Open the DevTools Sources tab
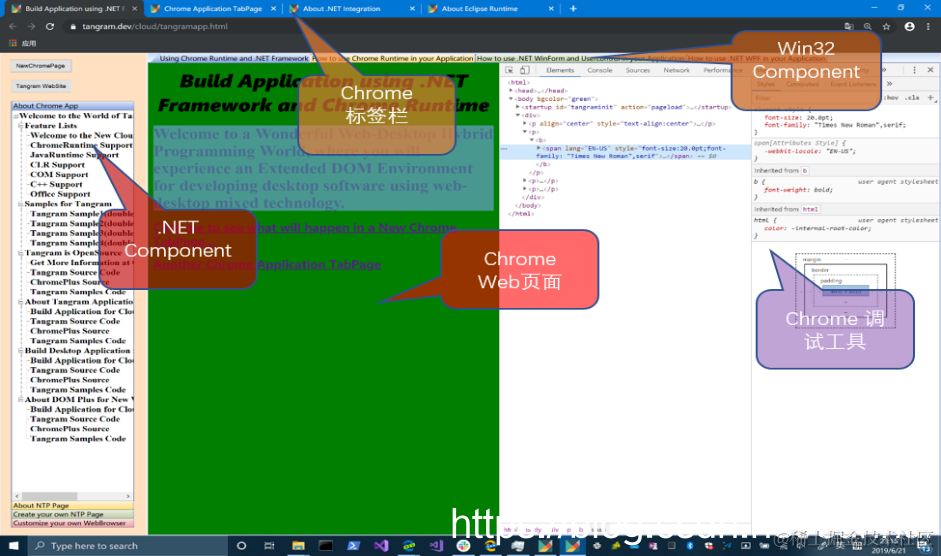Screen dimensions: 941x556 pyautogui.click(x=637, y=70)
